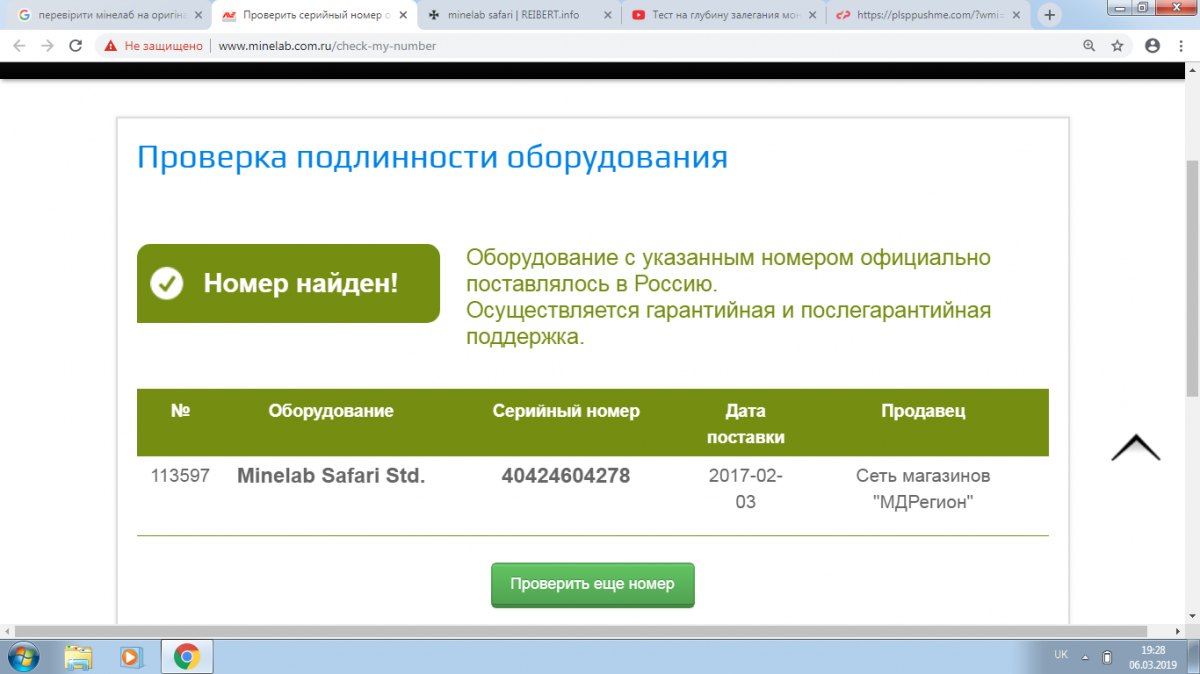Bookmark this page with the star
This screenshot has height=674, width=1200.
(1117, 46)
